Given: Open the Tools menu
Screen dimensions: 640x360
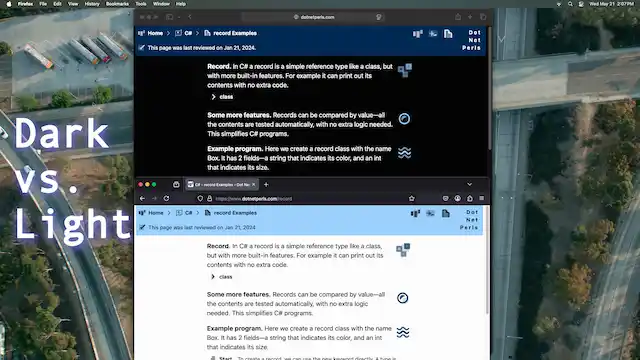Looking at the screenshot, I should [141, 4].
